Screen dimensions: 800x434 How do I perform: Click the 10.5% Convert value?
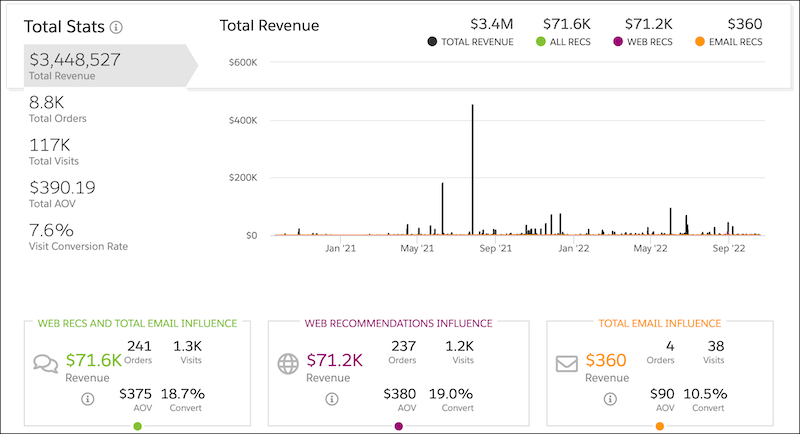[x=705, y=394]
